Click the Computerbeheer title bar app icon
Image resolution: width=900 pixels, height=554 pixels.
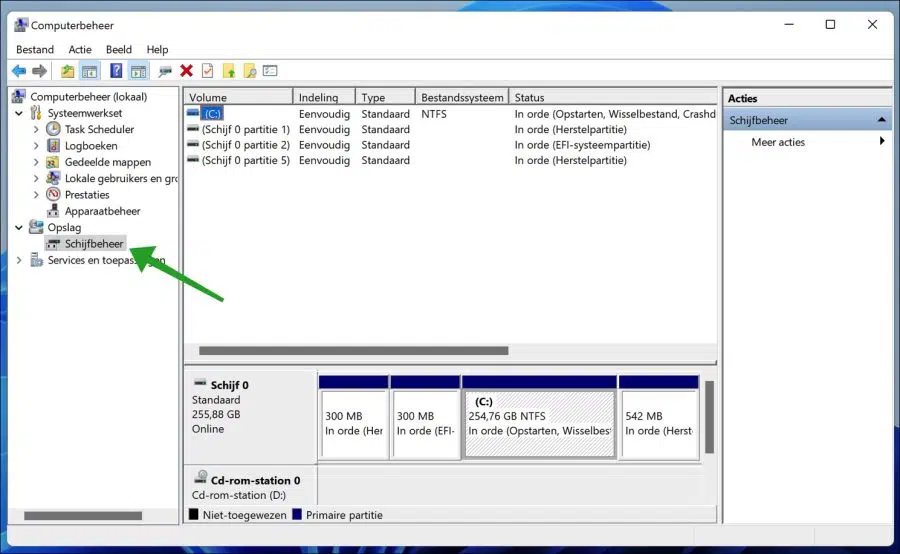tap(21, 25)
